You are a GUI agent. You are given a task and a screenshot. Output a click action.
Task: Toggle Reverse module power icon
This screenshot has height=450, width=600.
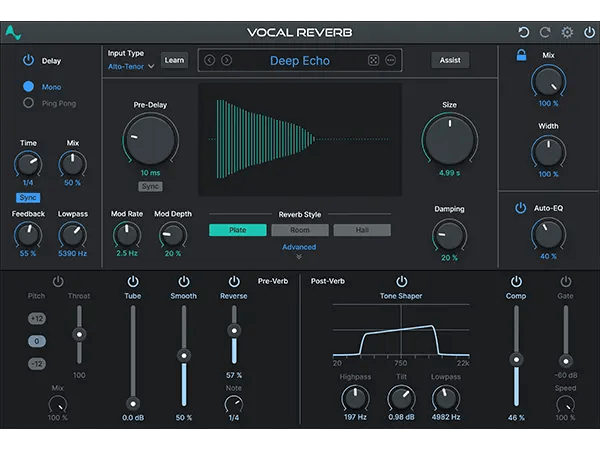234,281
